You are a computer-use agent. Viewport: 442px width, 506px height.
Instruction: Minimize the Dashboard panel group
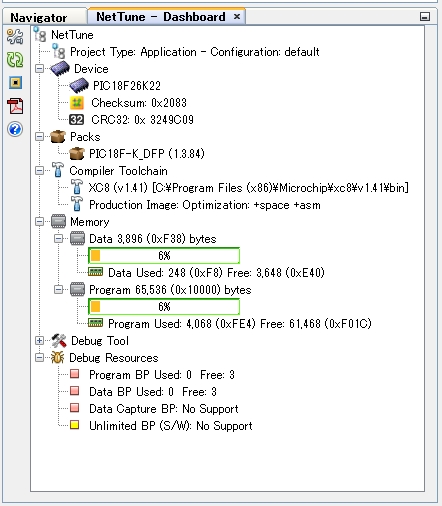tap(425, 17)
